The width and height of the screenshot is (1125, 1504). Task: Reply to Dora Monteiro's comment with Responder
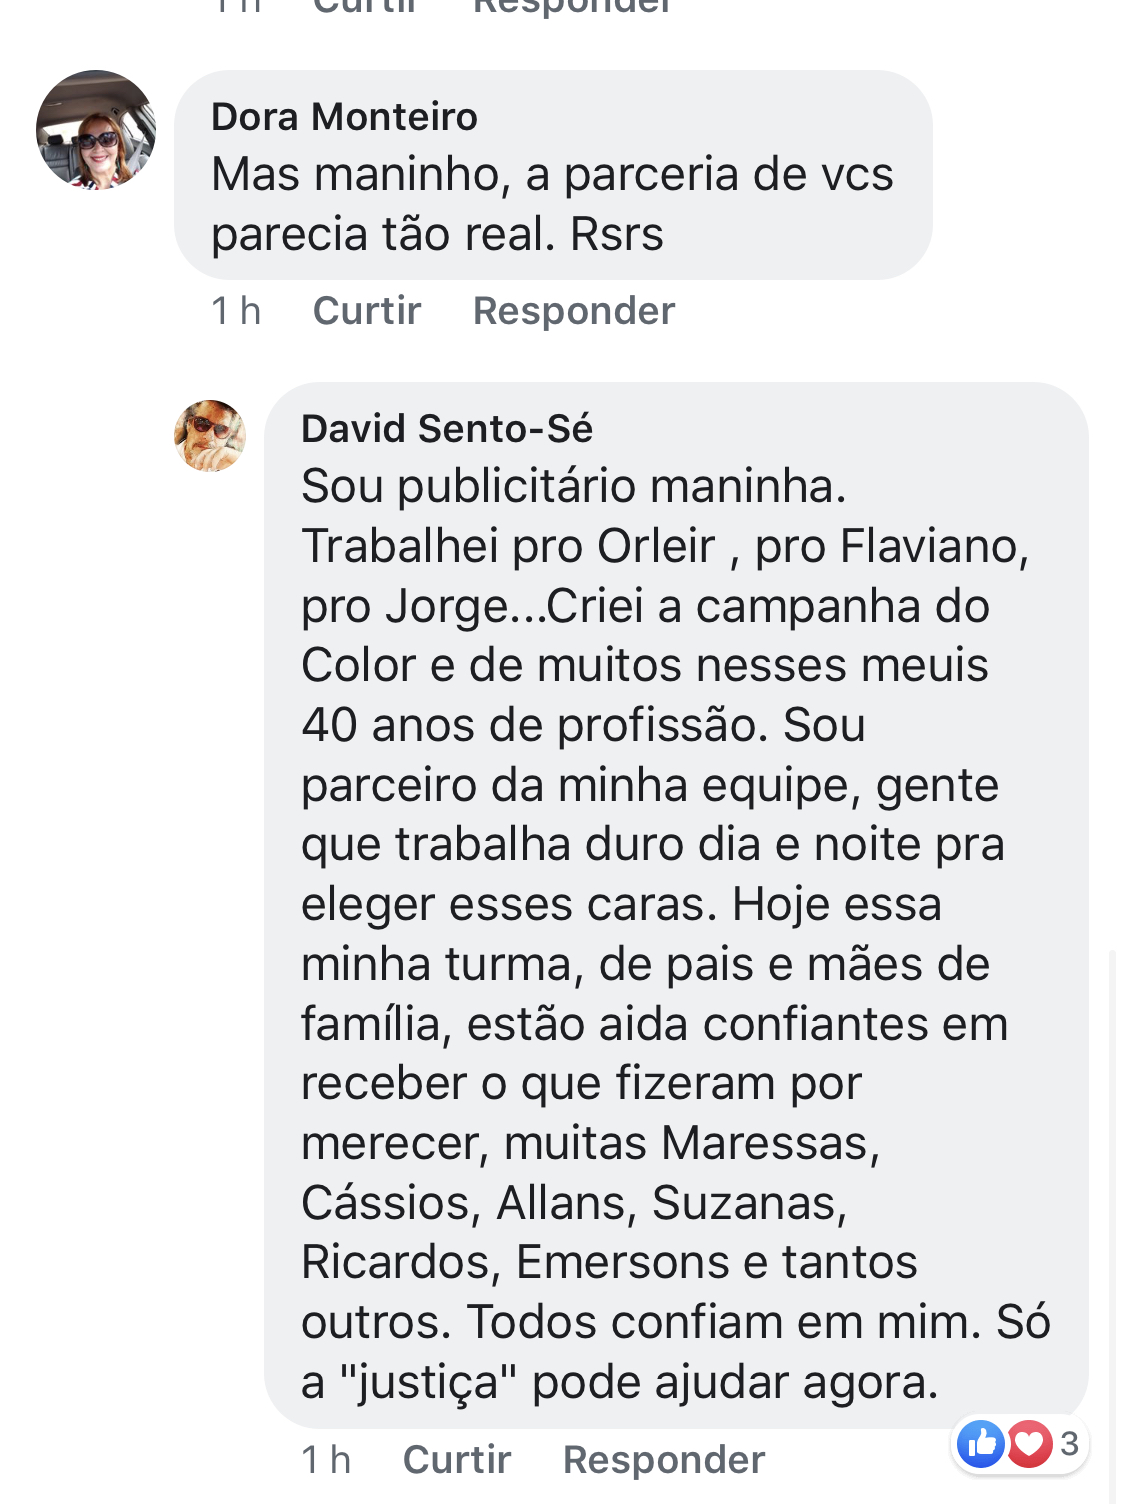point(573,311)
